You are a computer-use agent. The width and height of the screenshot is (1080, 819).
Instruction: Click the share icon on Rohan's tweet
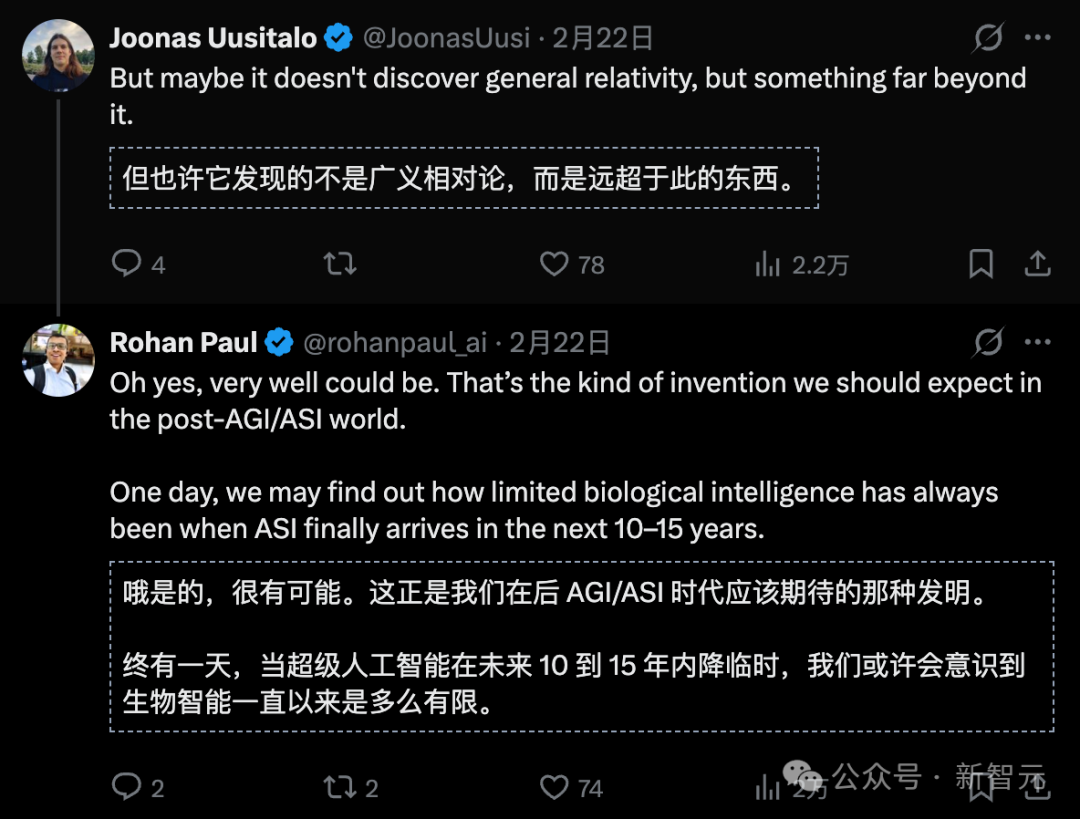pyautogui.click(x=1037, y=787)
